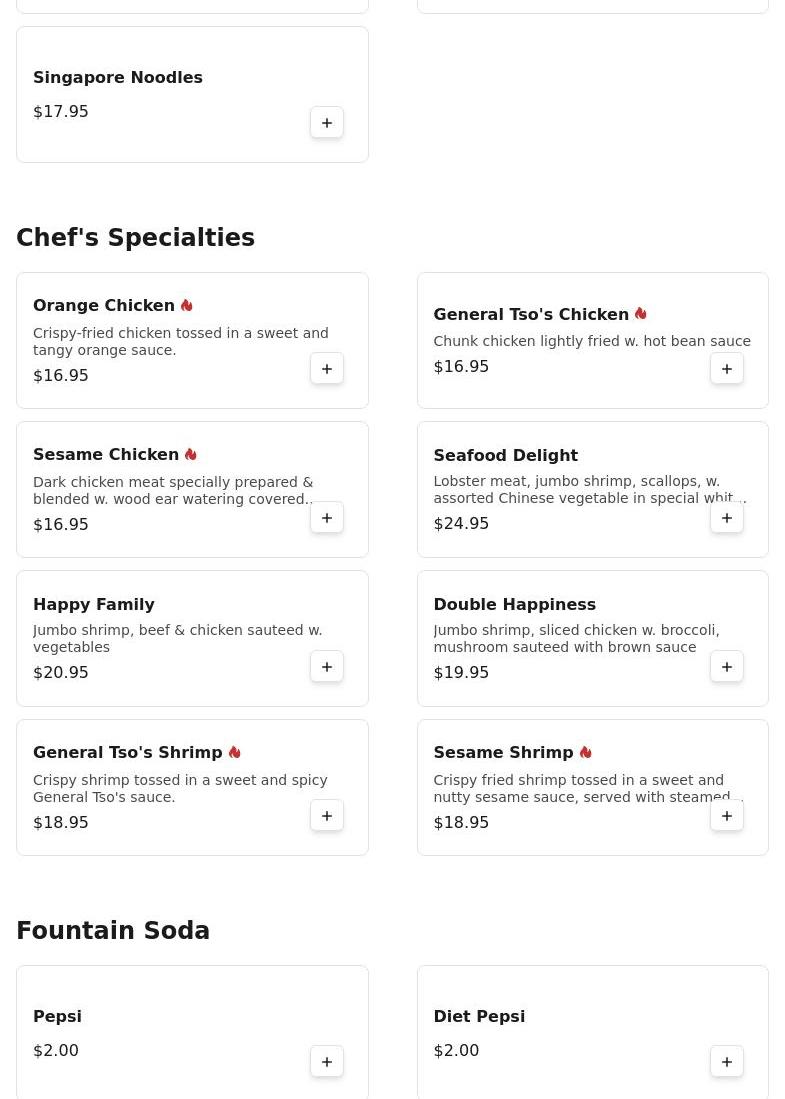The height and width of the screenshot is (1099, 785).
Task: Click the spicy flame icon beside Sesame Shrimp
Action: (x=586, y=753)
